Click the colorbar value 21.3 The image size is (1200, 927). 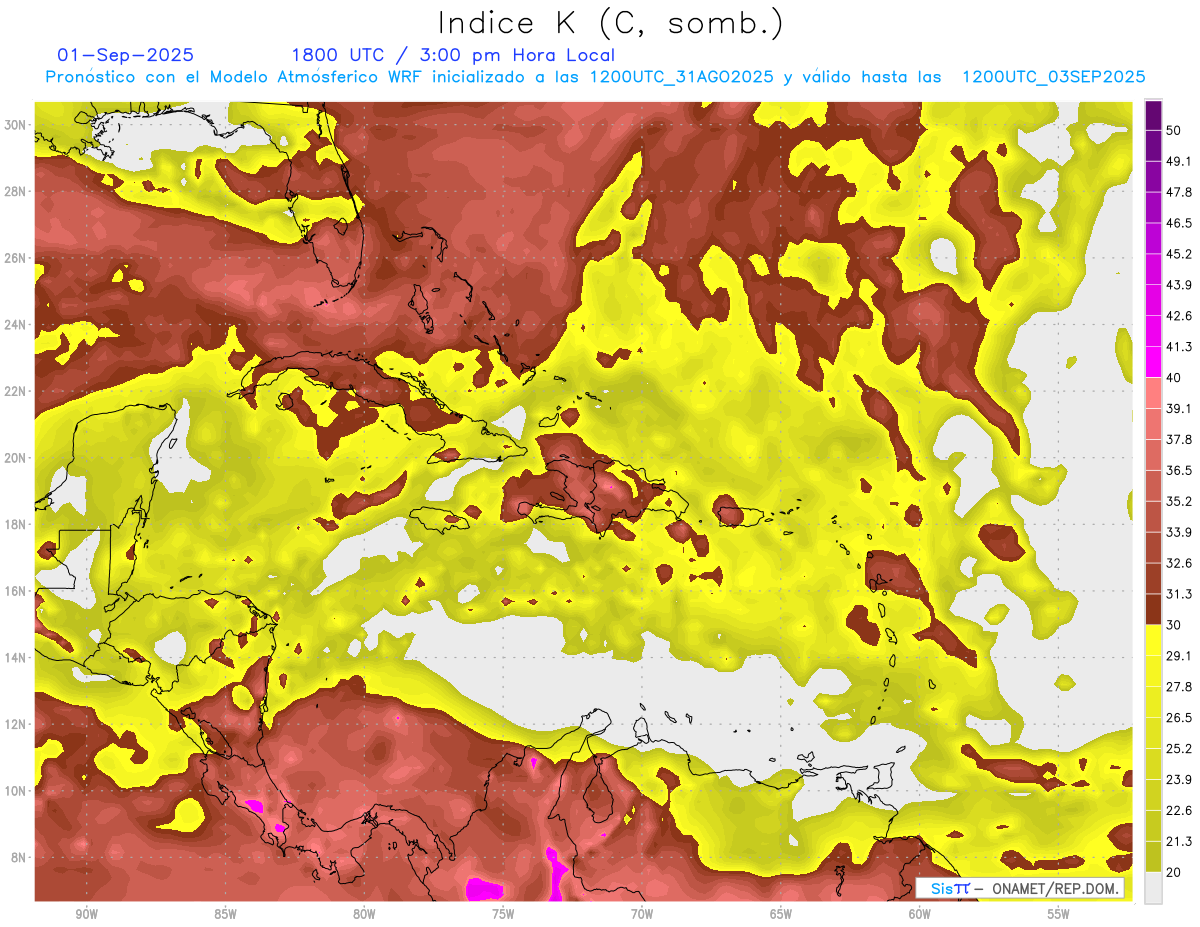point(1179,842)
